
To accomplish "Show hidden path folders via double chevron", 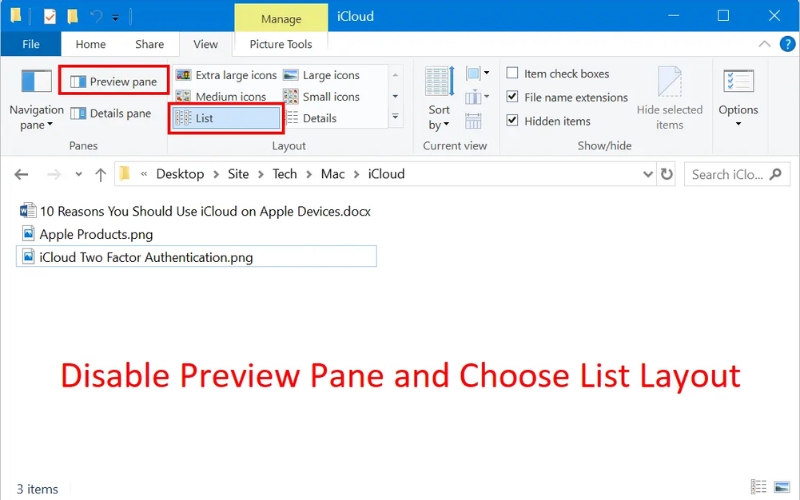I will pos(144,174).
